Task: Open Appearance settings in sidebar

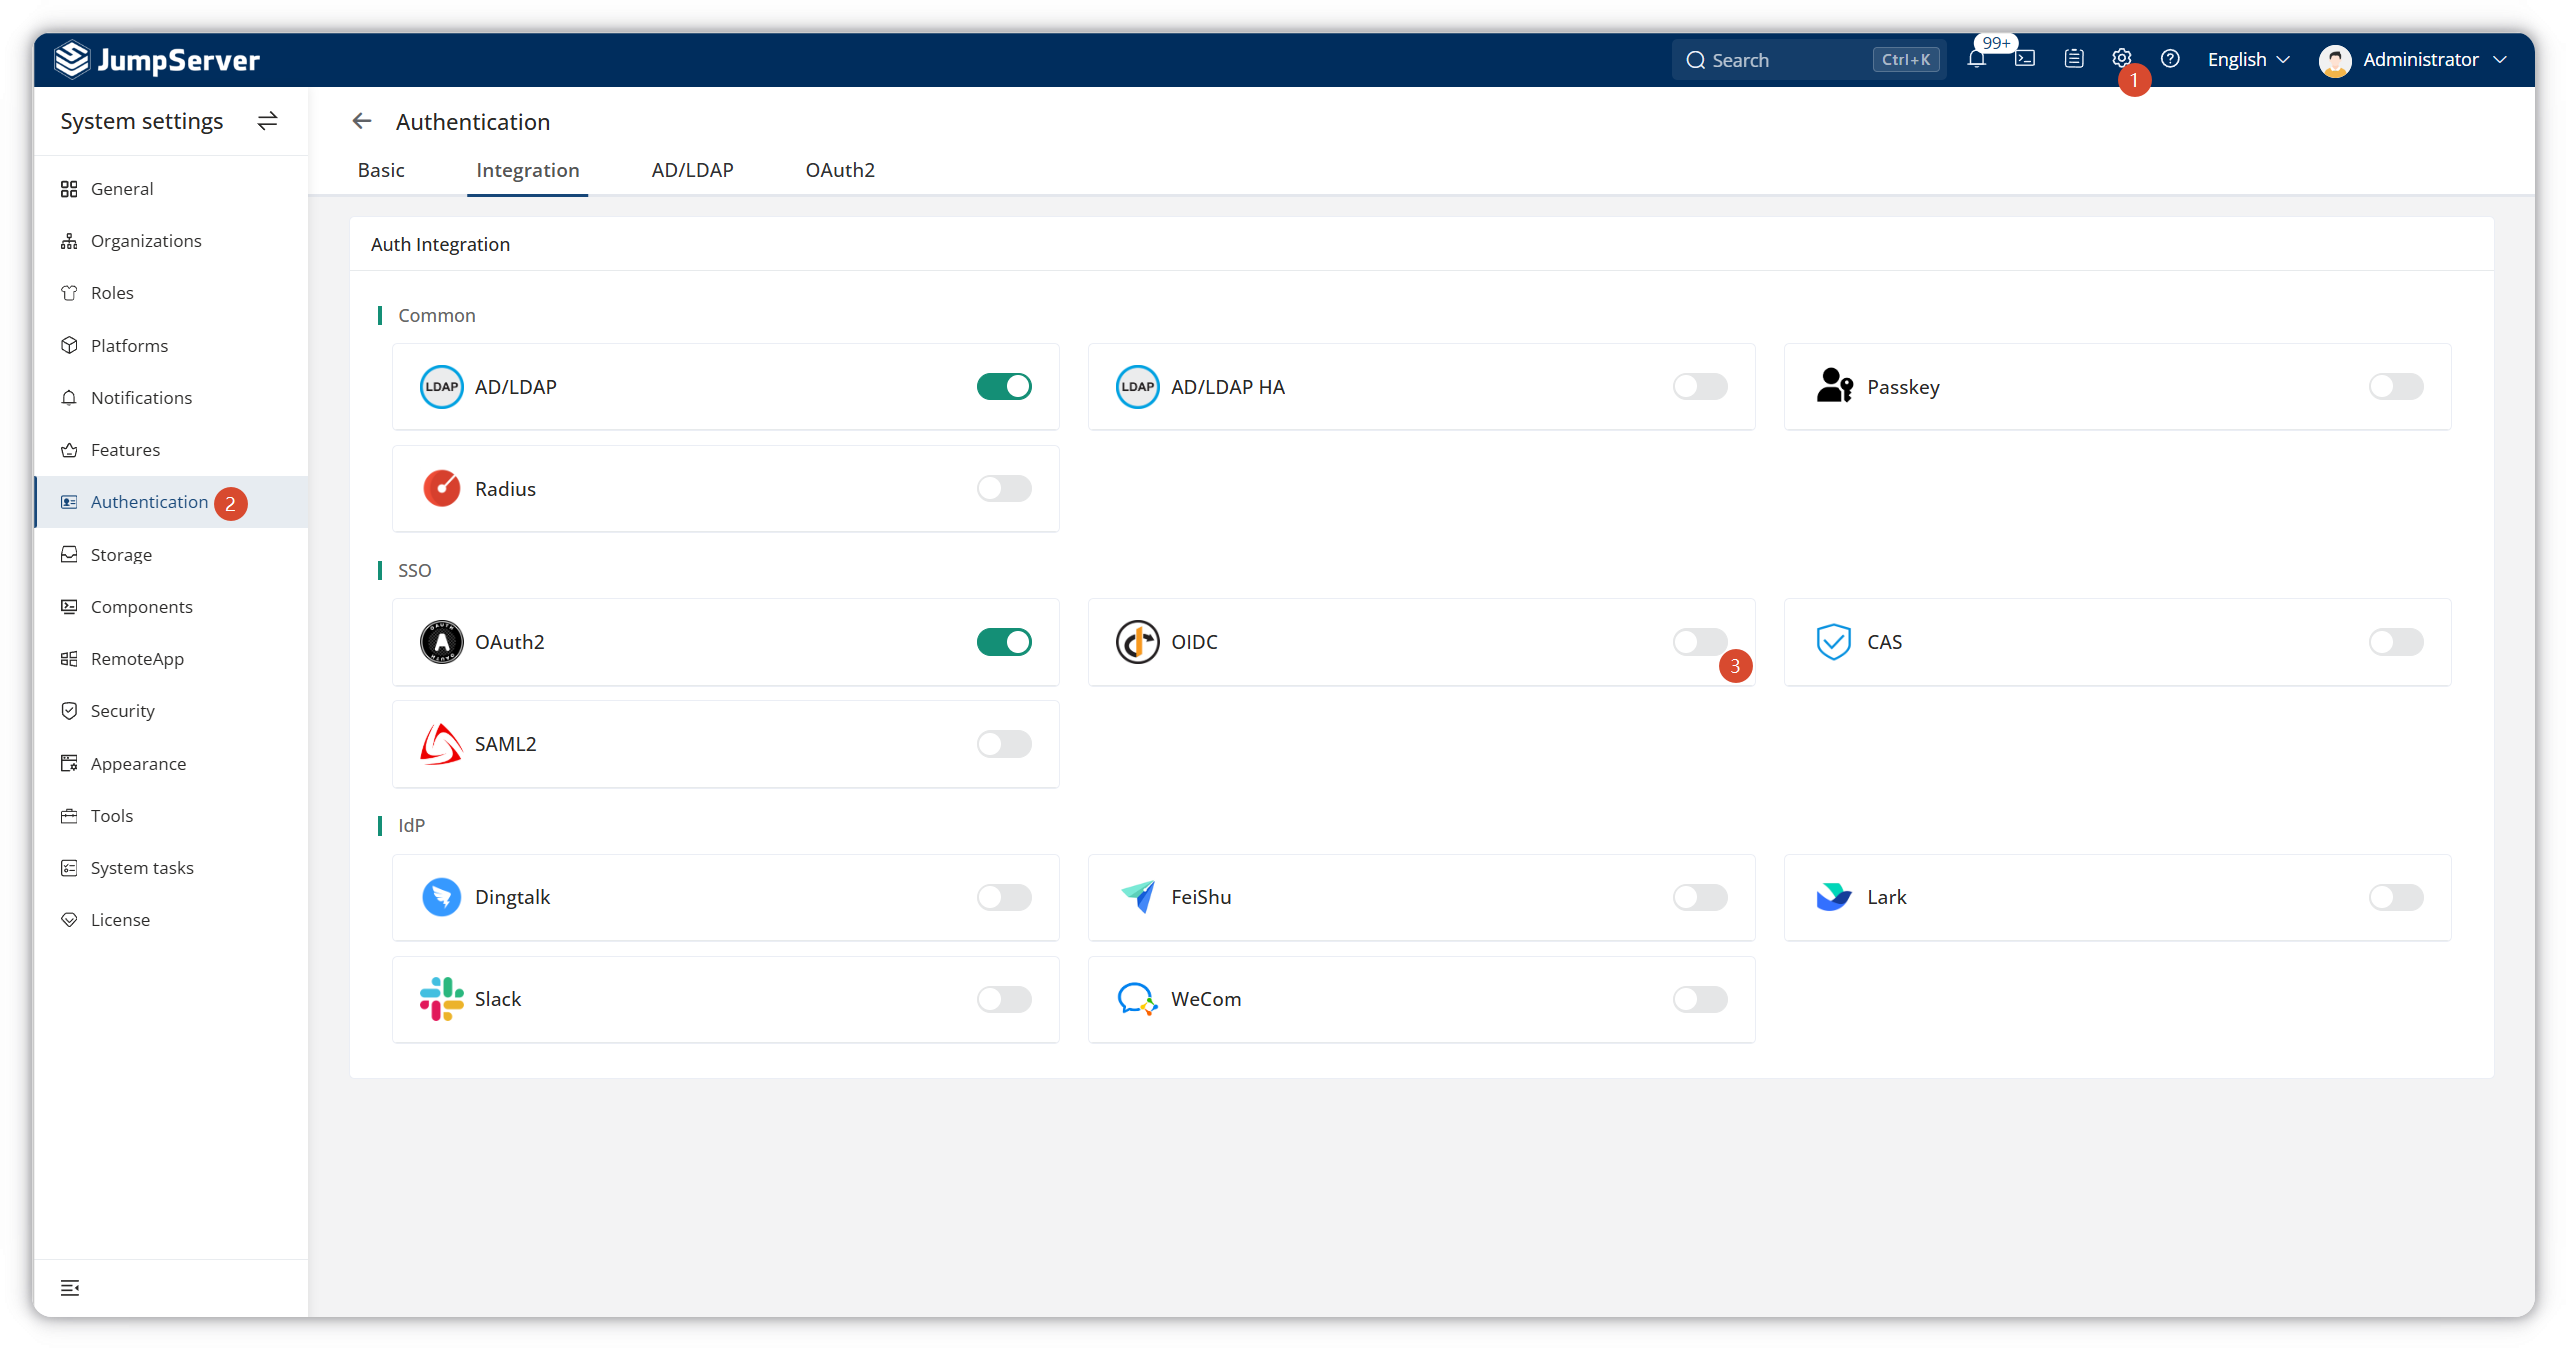Action: tap(171, 764)
